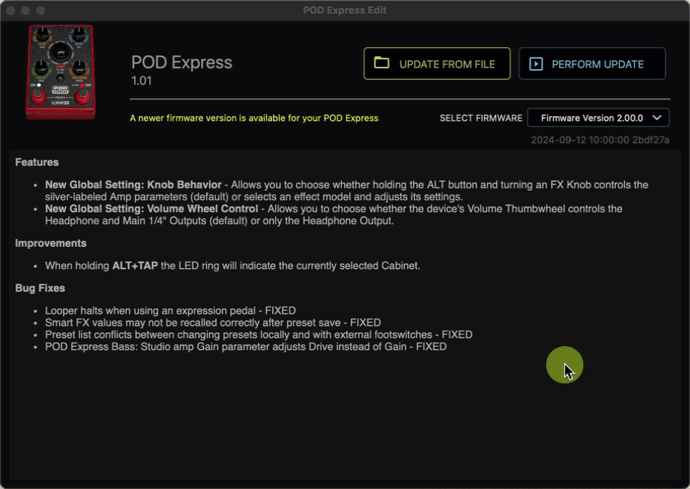Close the POD Express Edit window
Screen dimensions: 690x489
(x=11, y=10)
